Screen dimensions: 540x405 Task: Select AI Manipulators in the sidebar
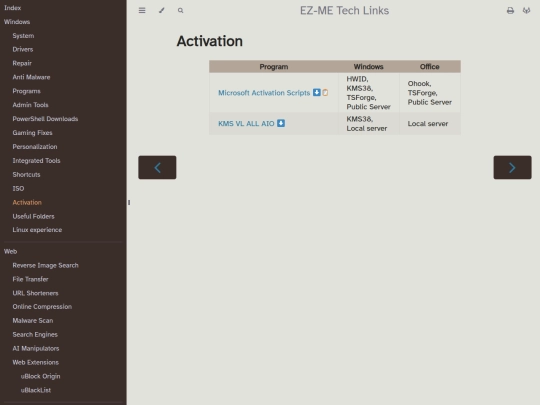click(36, 349)
